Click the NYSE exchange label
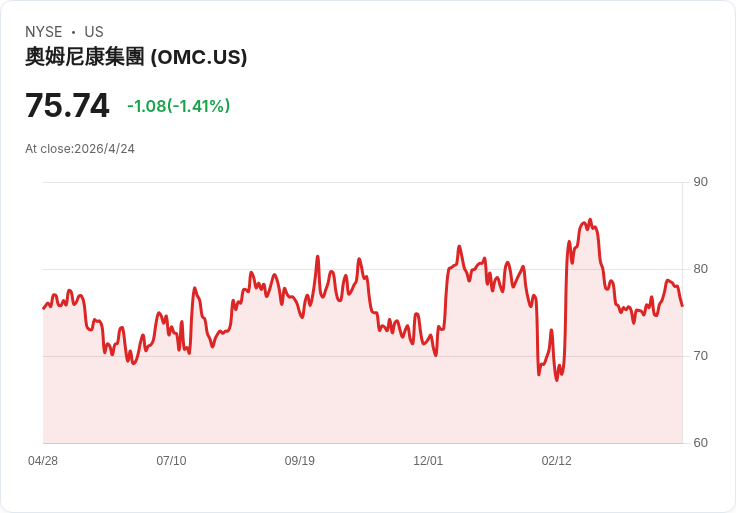 click(x=44, y=32)
